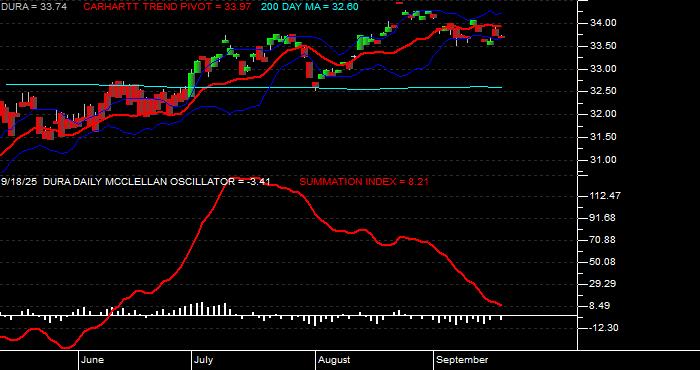Select the July label on the time axis
Image resolution: width=700 pixels, height=370 pixels.
pos(204,360)
